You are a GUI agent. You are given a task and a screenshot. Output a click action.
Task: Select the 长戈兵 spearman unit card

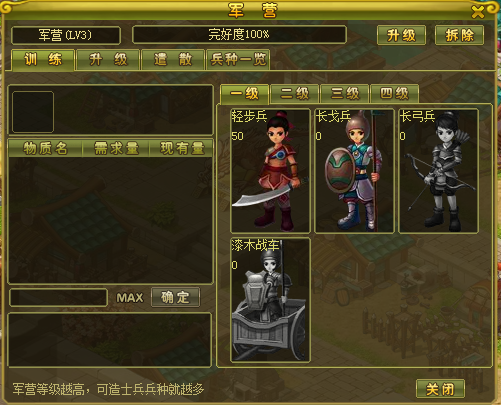(x=354, y=170)
